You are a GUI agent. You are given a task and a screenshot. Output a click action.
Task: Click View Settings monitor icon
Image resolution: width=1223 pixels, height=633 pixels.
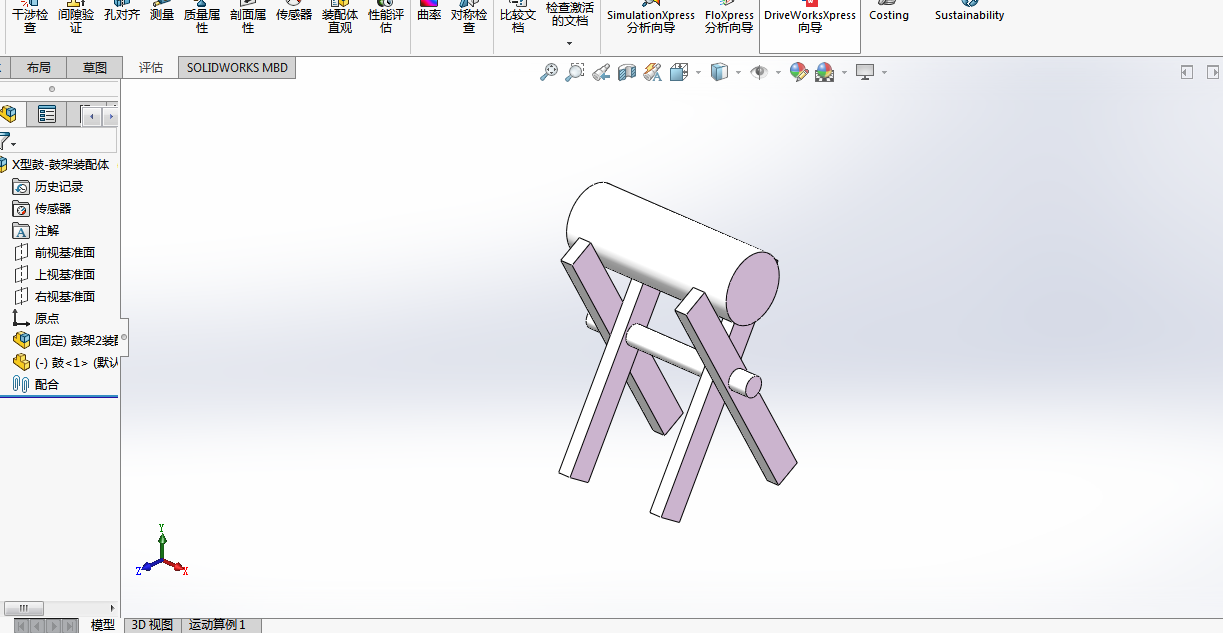click(865, 72)
